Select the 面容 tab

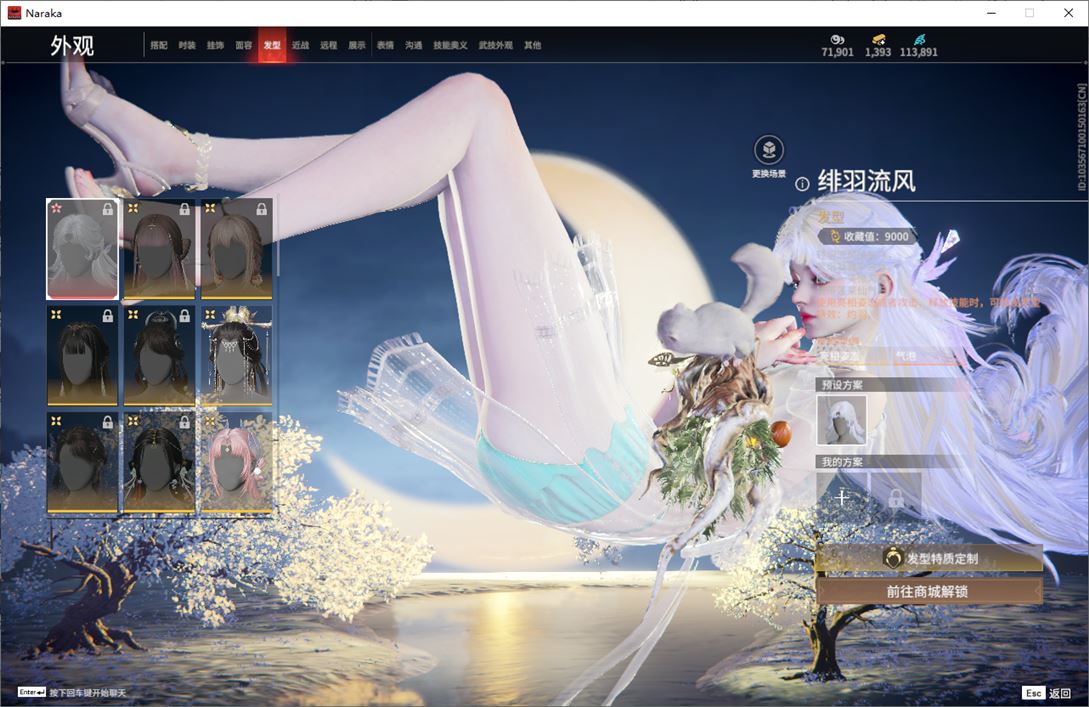(x=244, y=45)
